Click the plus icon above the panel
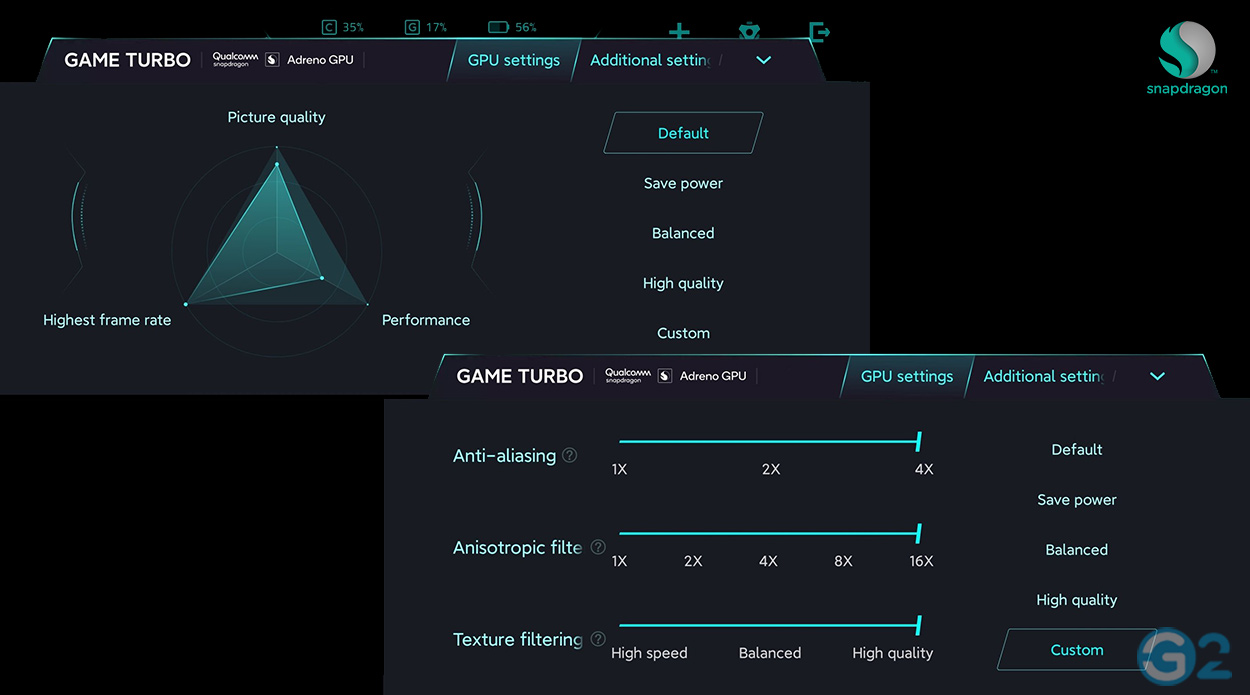The width and height of the screenshot is (1250, 695). (678, 32)
